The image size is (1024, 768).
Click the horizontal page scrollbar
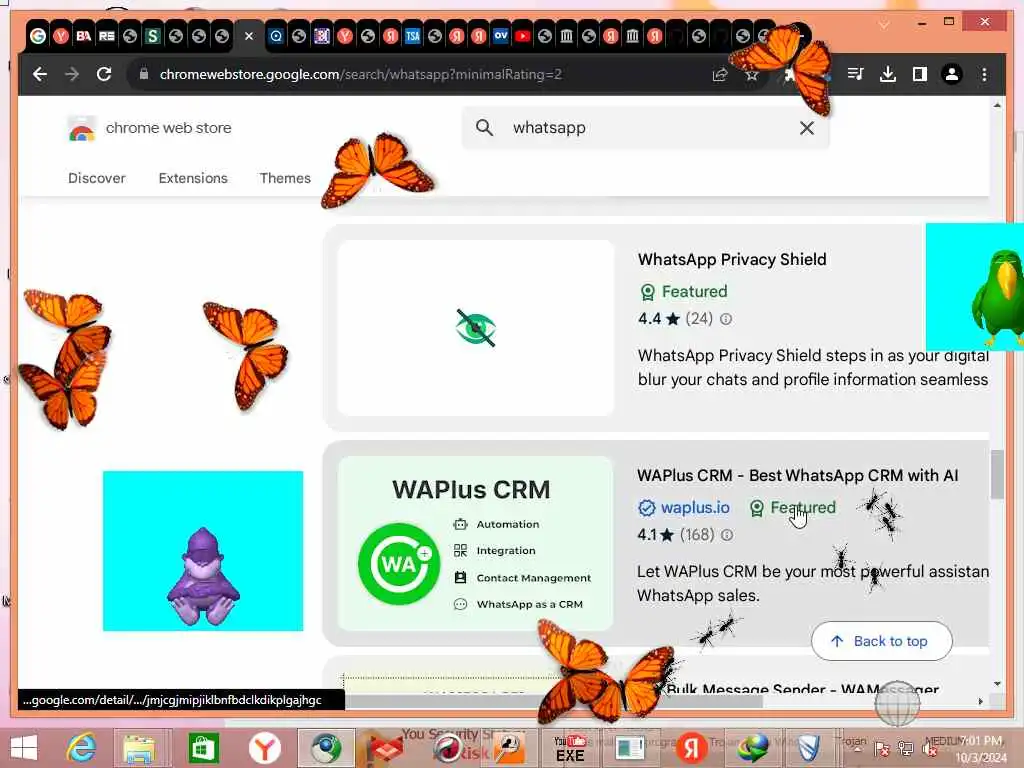pos(553,701)
